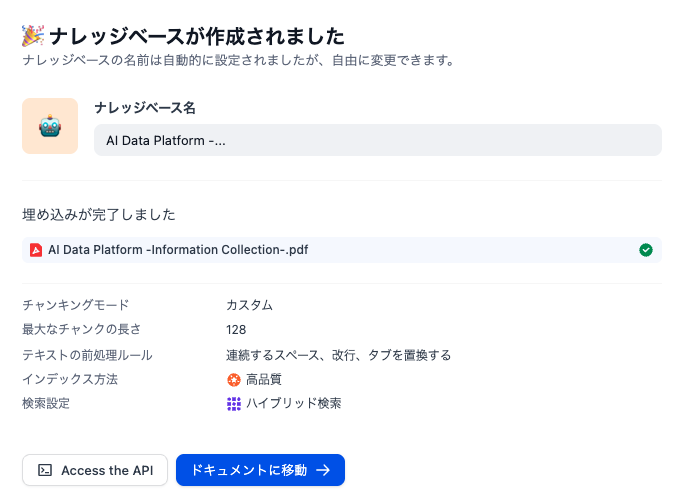Click the green embedding completed checkmark
Image resolution: width=676 pixels, height=501 pixels.
point(646,250)
